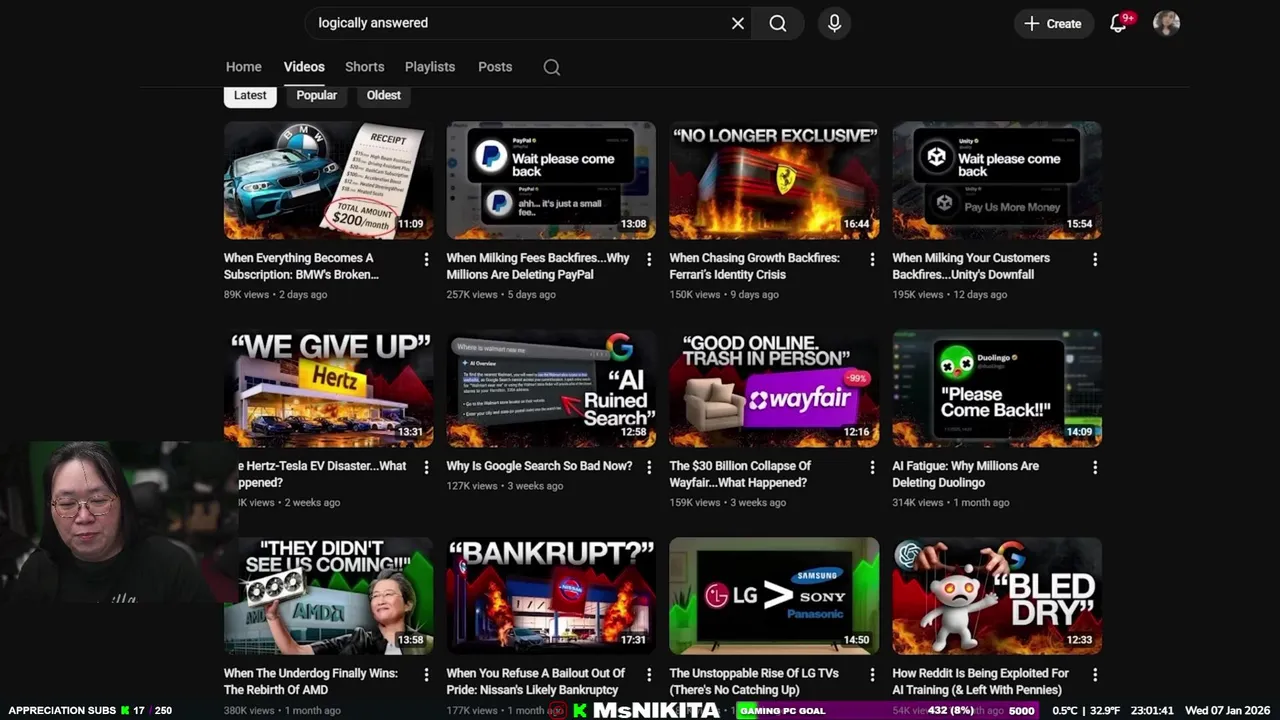Open notifications bell icon

[1118, 23]
